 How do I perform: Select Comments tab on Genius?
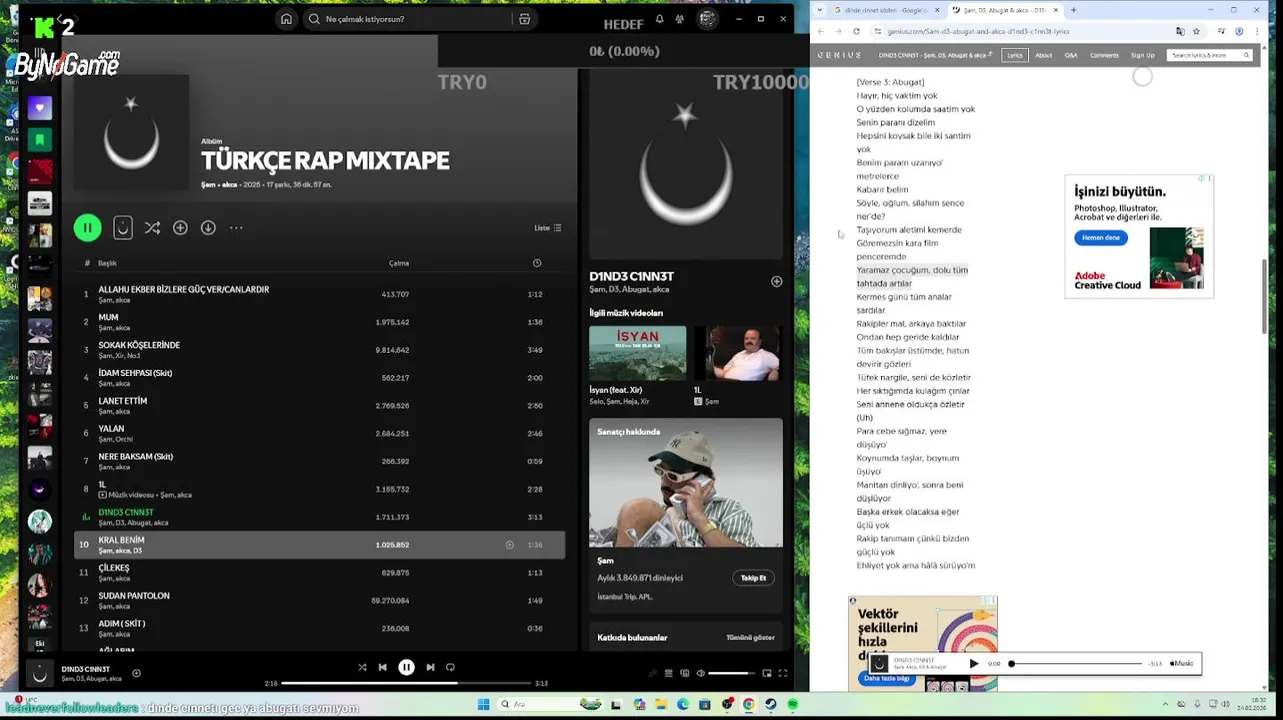tap(1104, 55)
